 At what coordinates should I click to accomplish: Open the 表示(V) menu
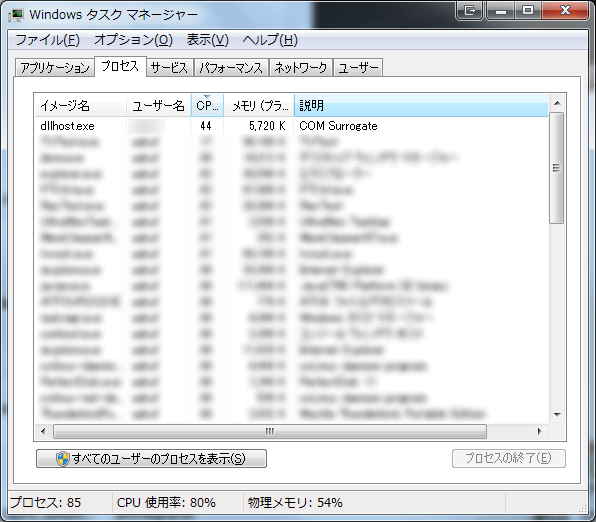pos(208,40)
